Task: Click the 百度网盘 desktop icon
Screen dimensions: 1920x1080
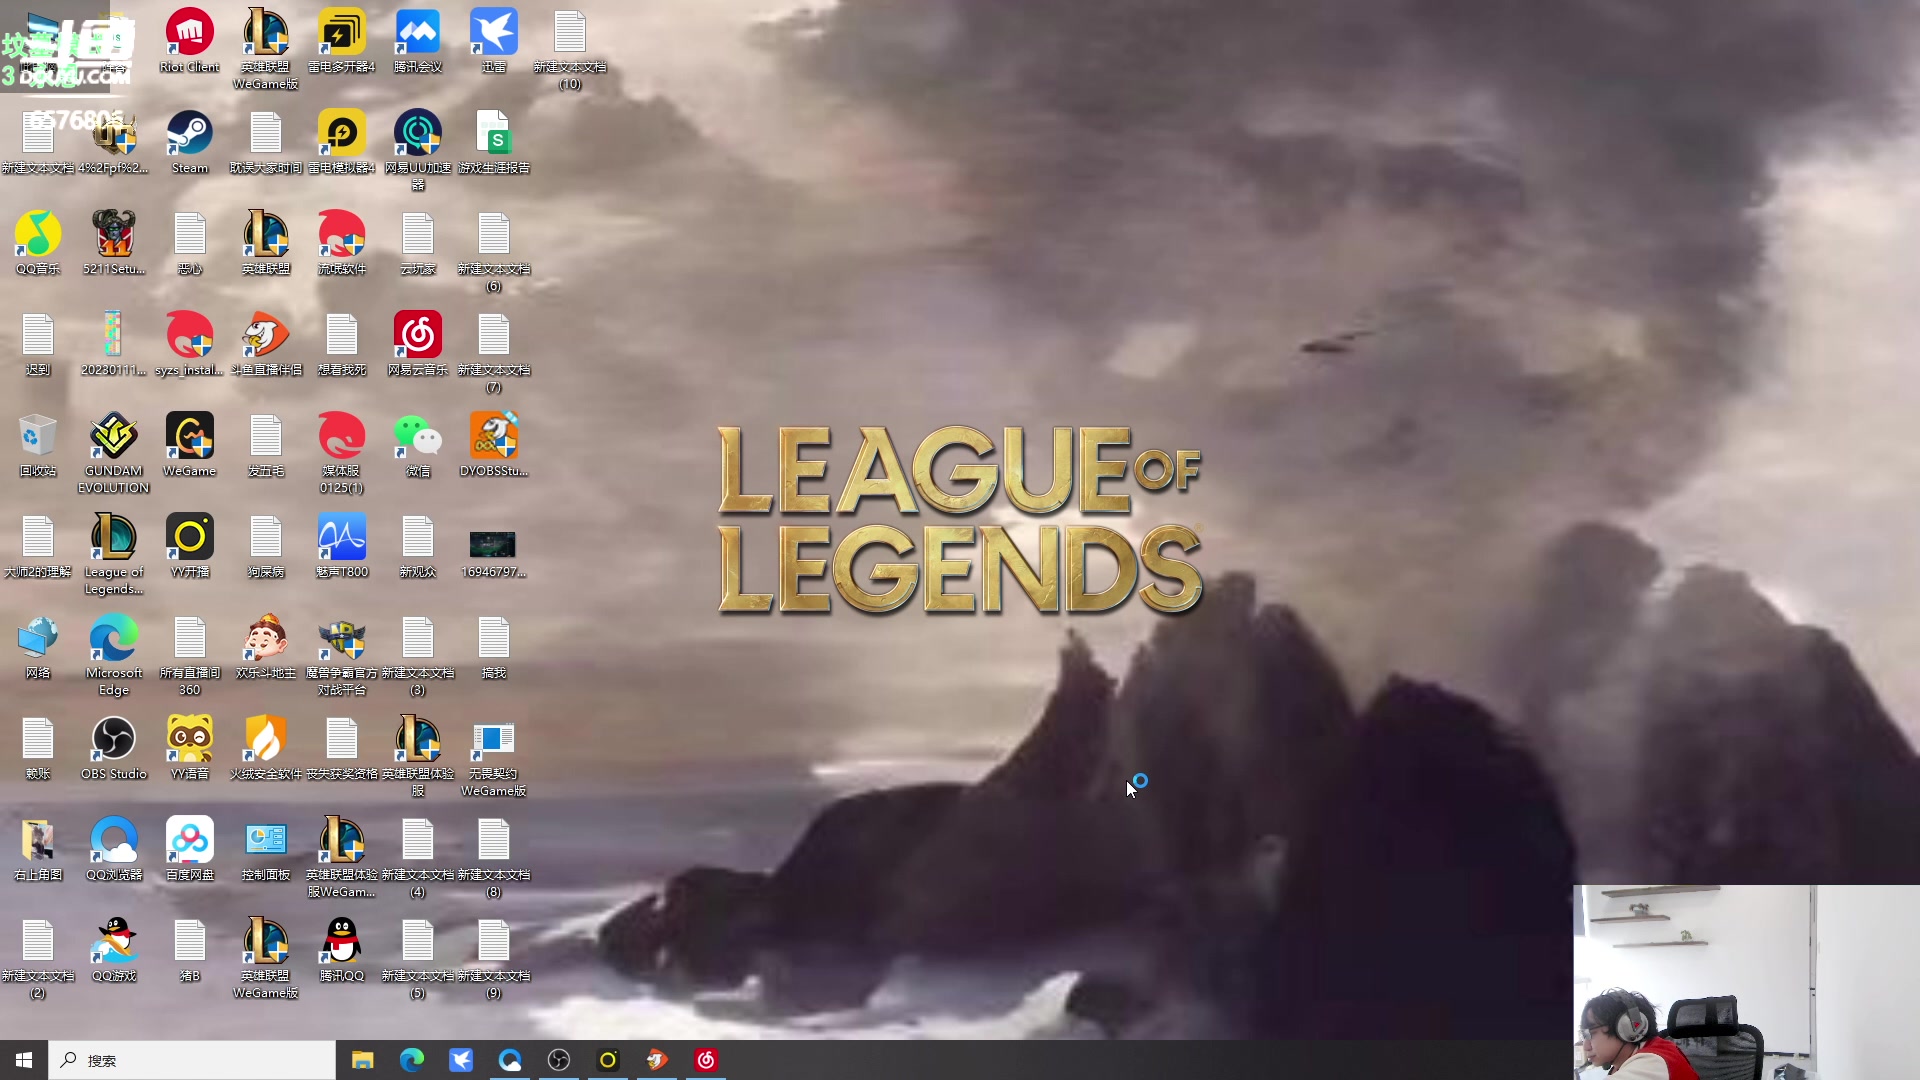Action: 189,850
